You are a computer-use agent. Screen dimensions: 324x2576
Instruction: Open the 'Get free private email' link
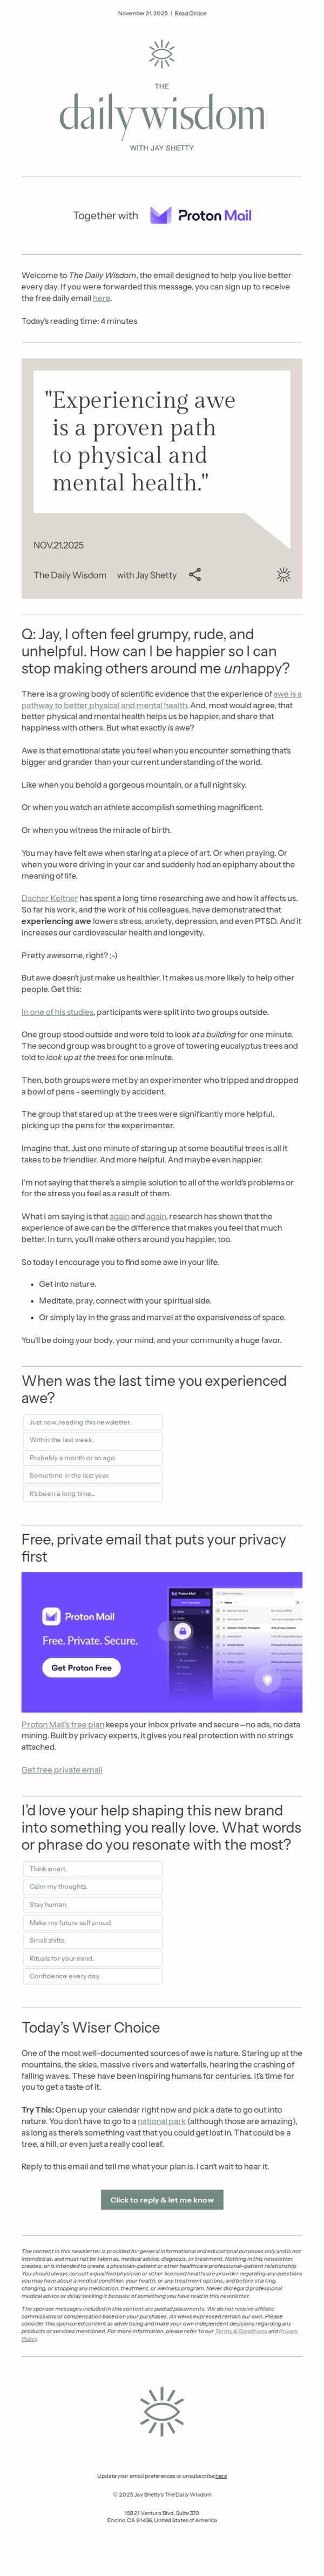(62, 1769)
